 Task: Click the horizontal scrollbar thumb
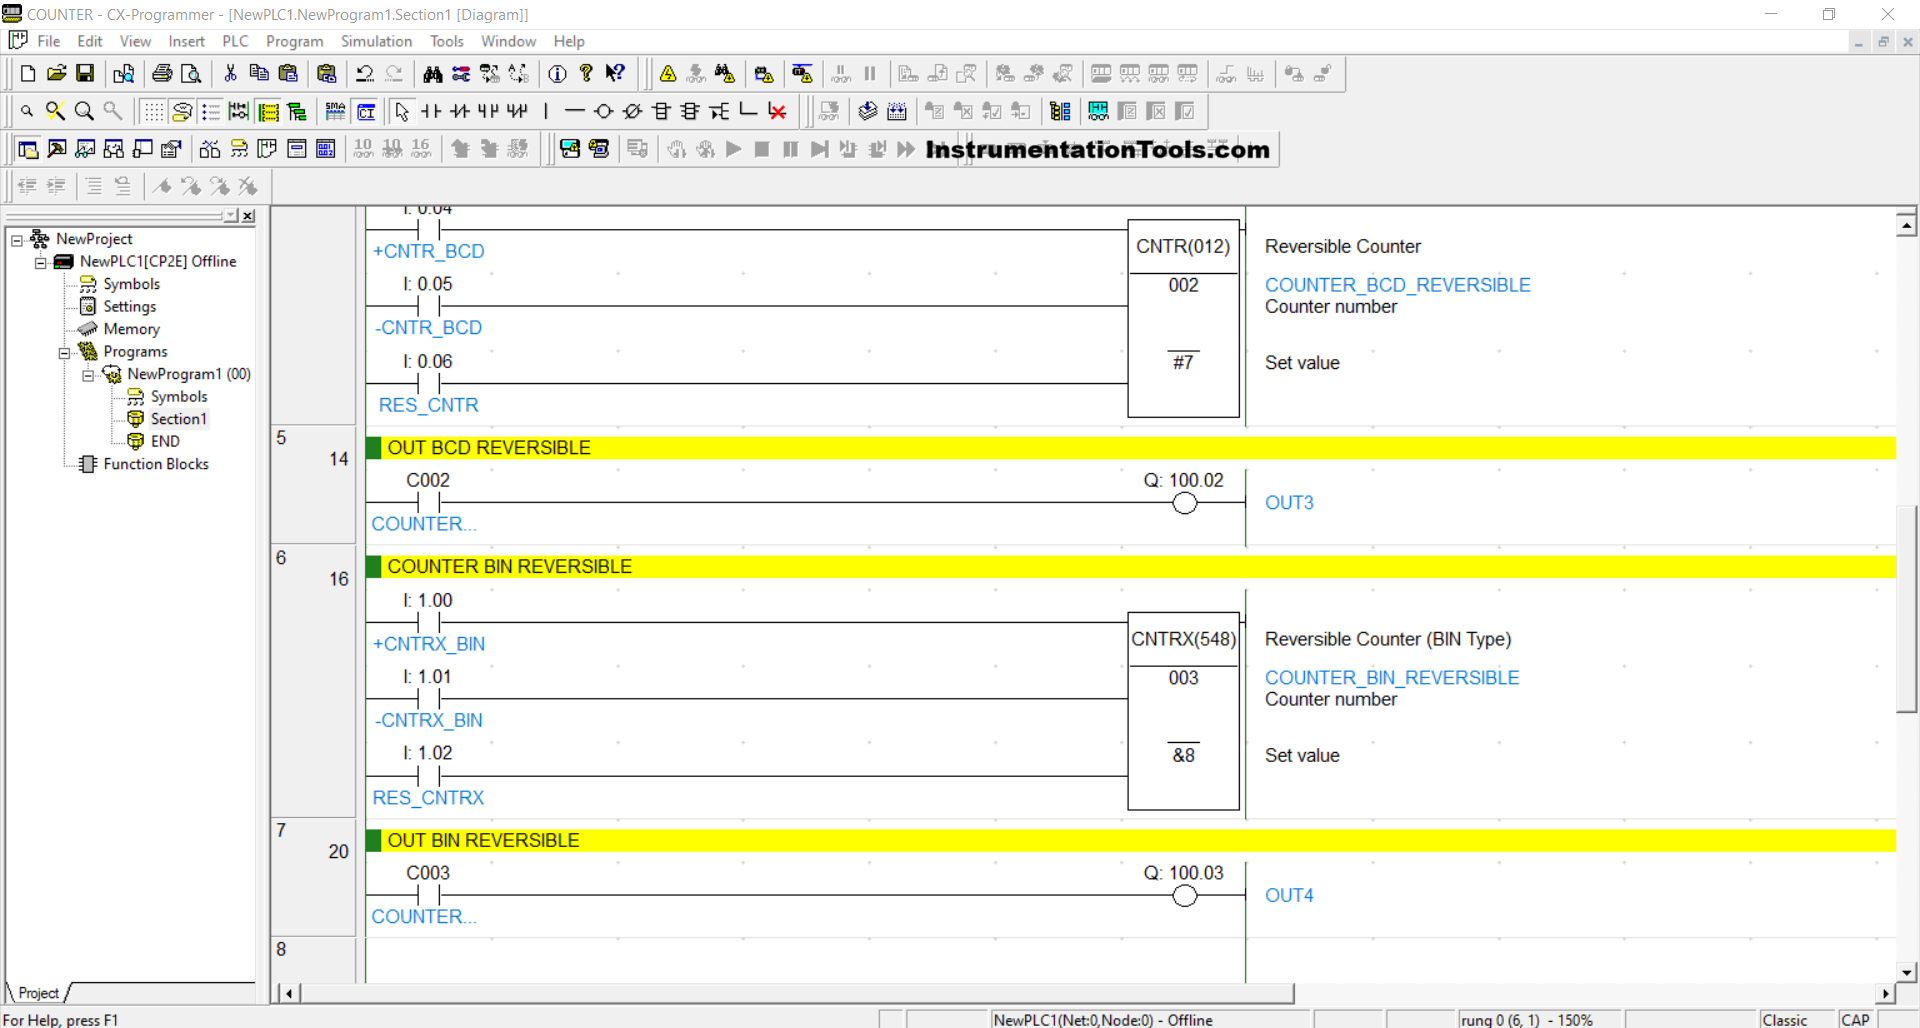coord(797,993)
